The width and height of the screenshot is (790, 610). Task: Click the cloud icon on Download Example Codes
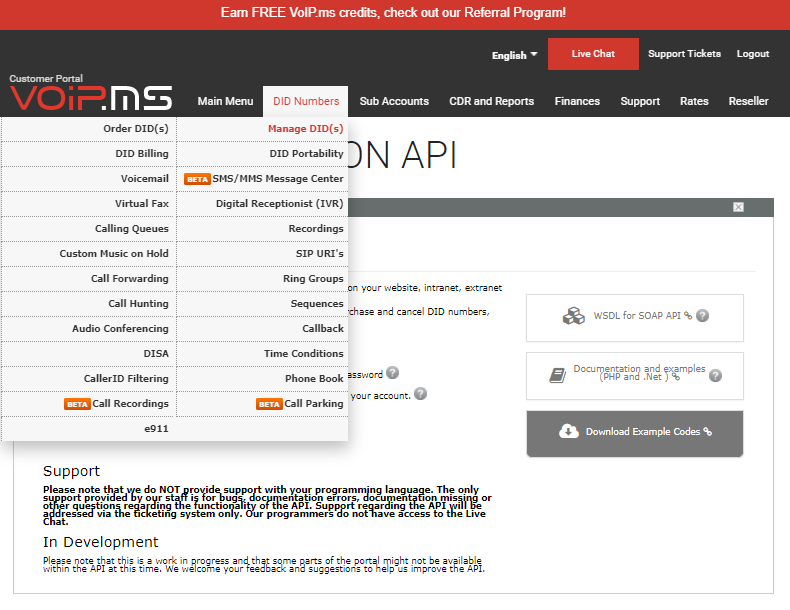568,432
